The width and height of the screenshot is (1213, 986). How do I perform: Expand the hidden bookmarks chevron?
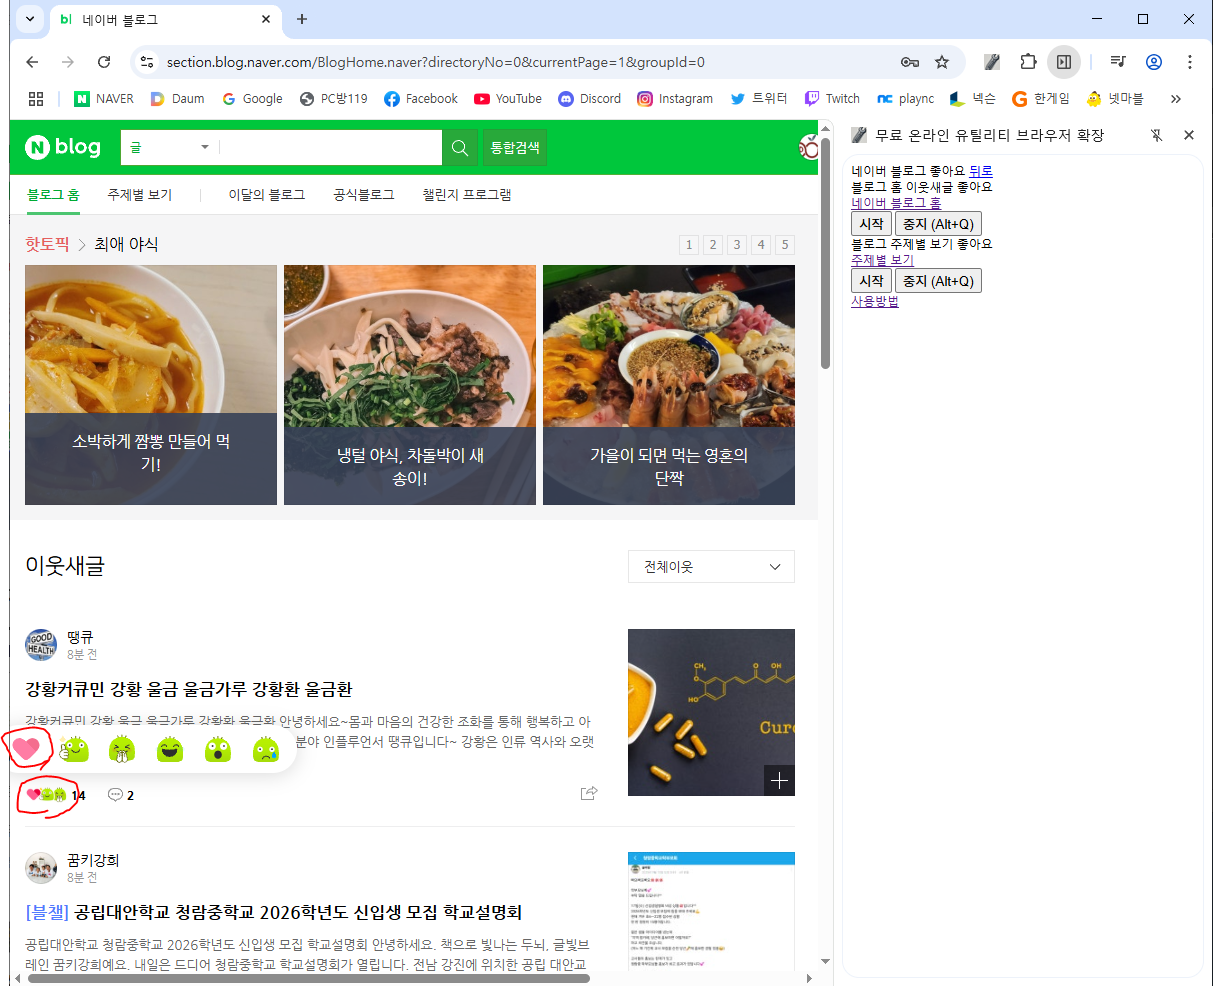coord(1175,99)
